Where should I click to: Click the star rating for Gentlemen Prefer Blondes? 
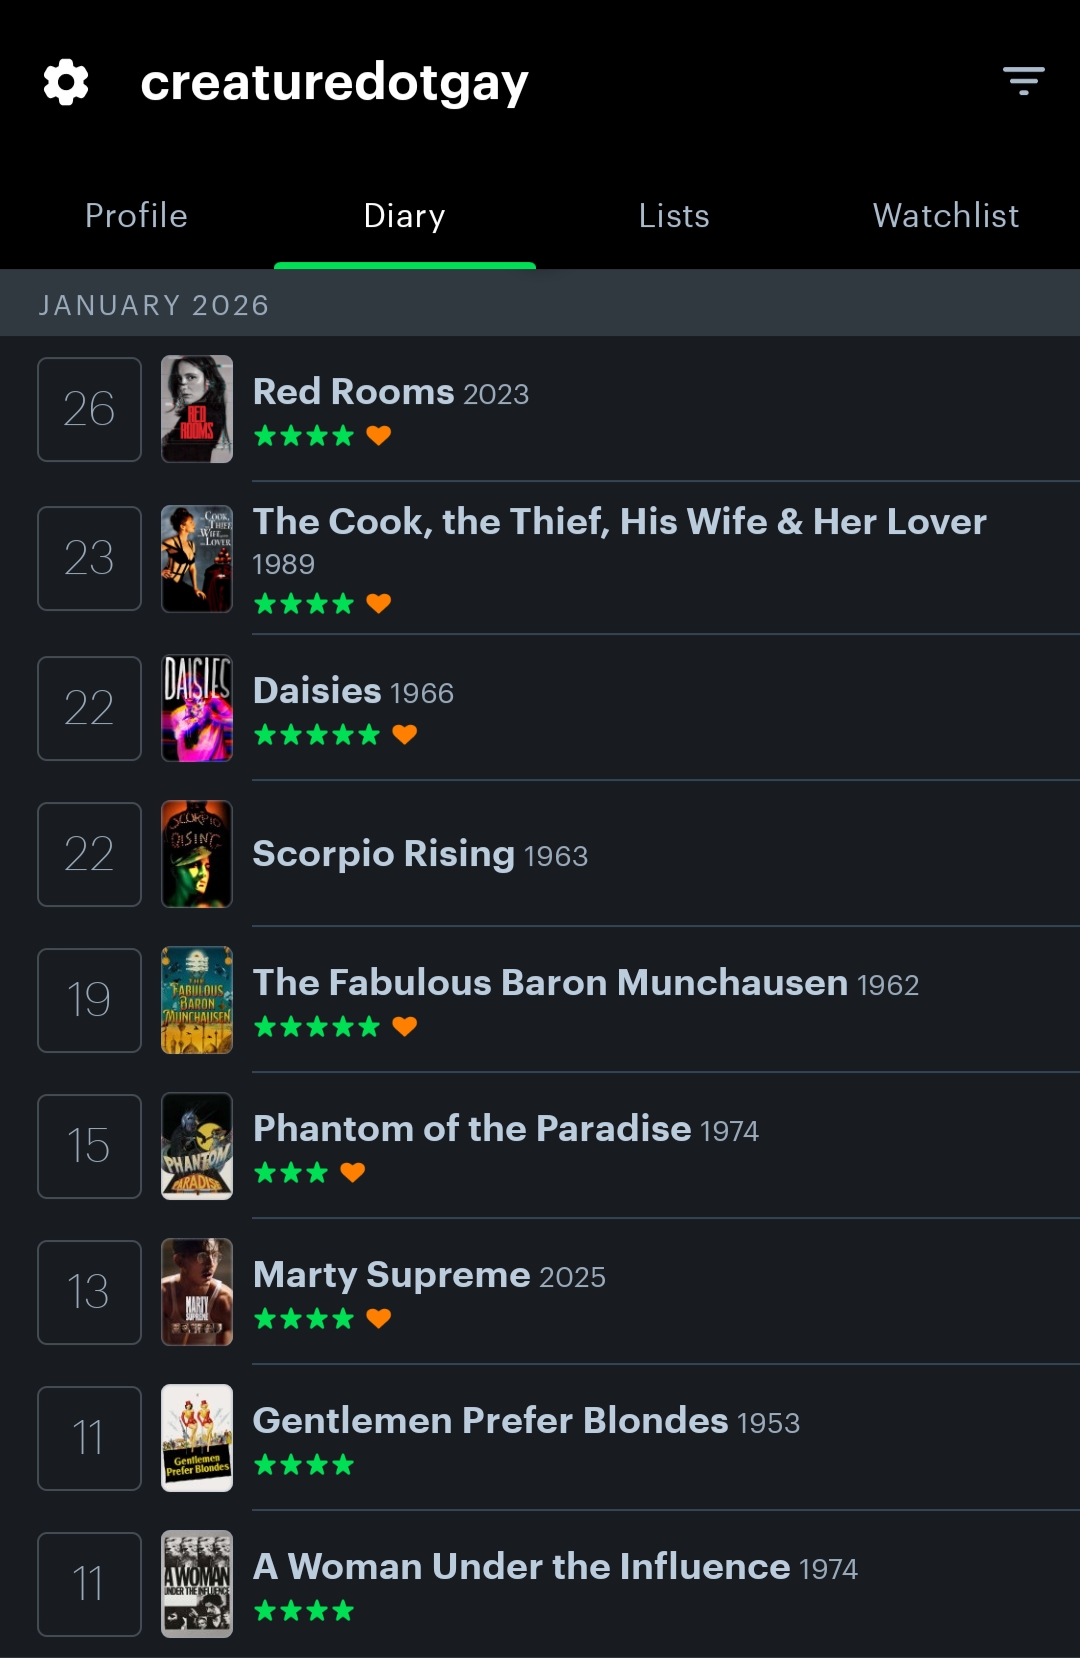(304, 1465)
